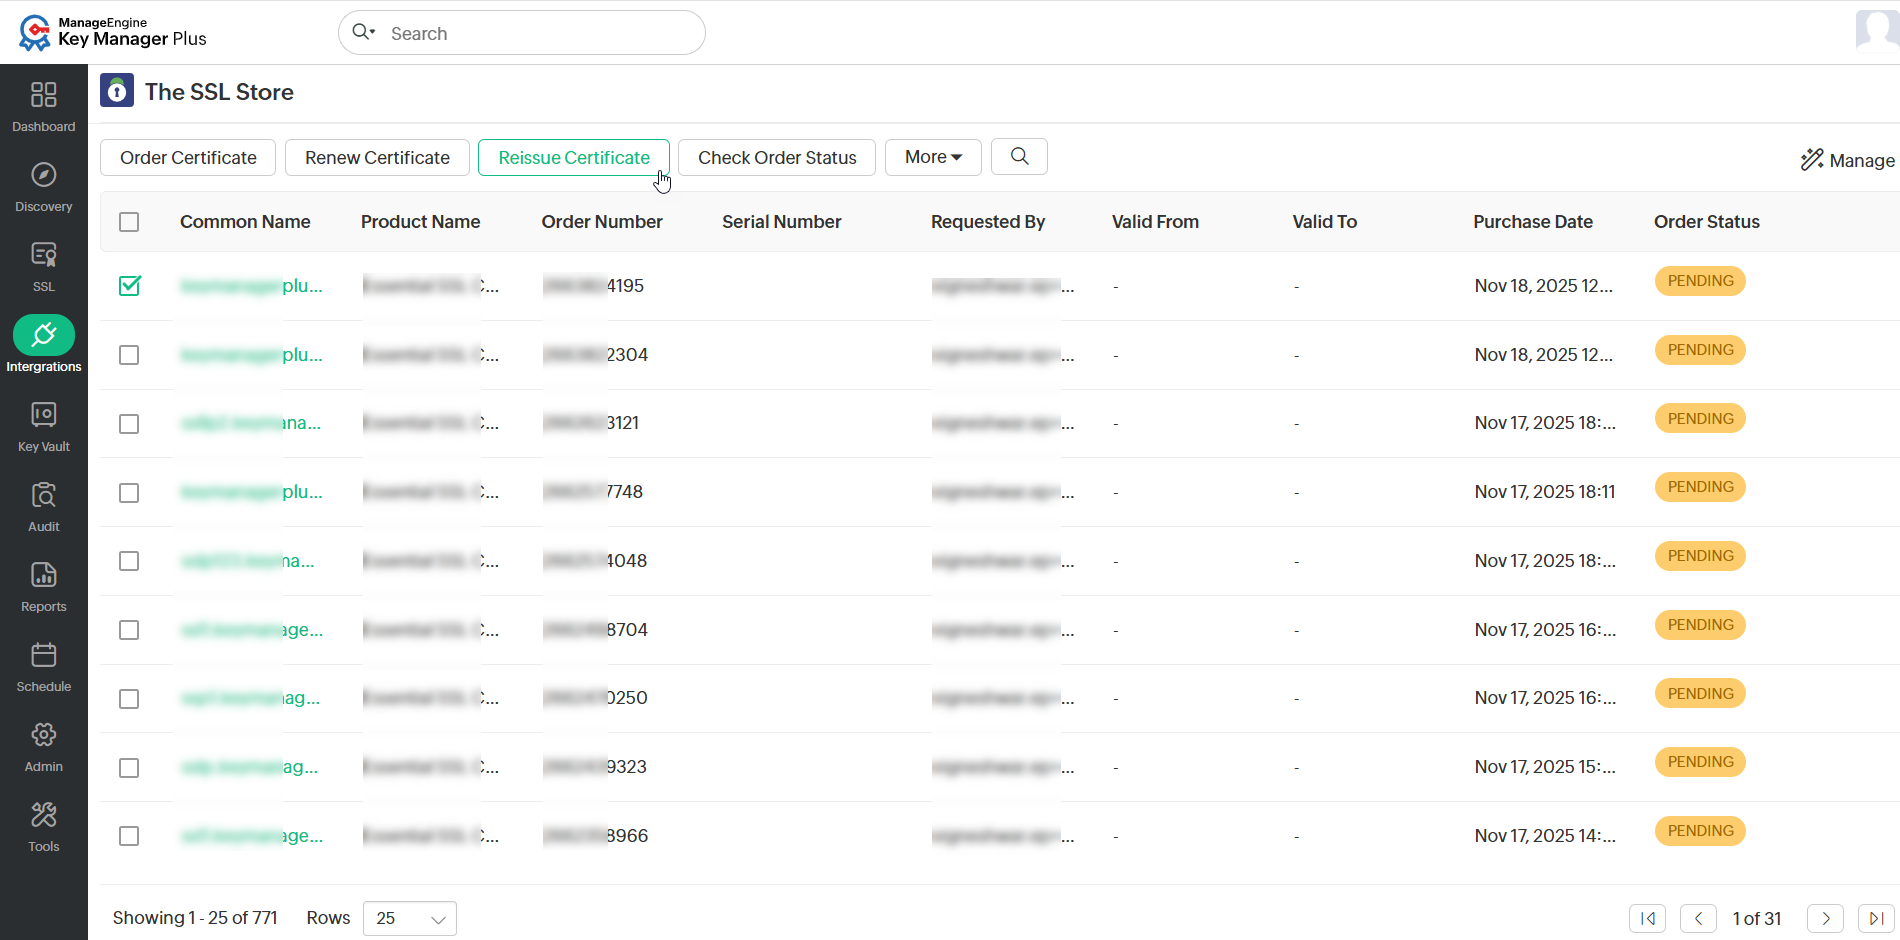The height and width of the screenshot is (940, 1900).
Task: Sort by Order Status column header
Action: (1707, 222)
